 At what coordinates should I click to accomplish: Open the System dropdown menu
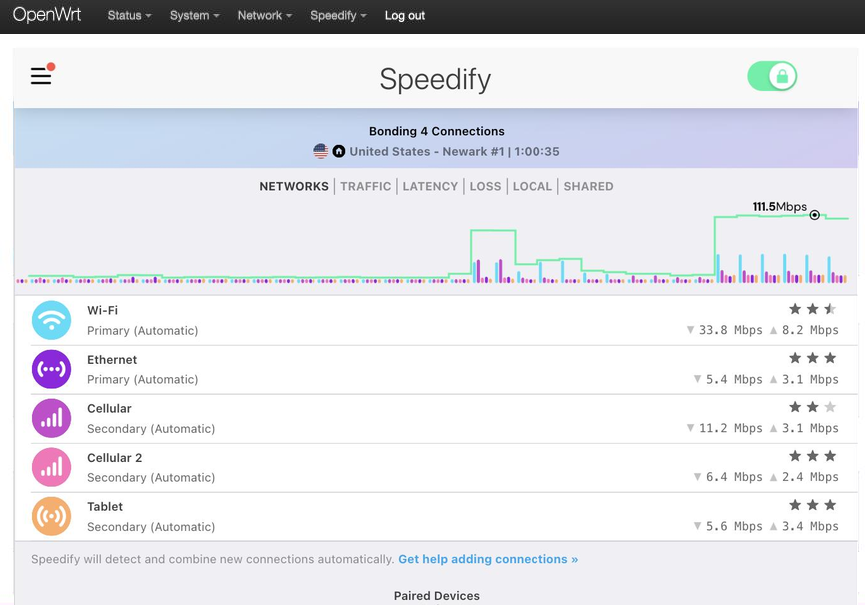point(194,15)
